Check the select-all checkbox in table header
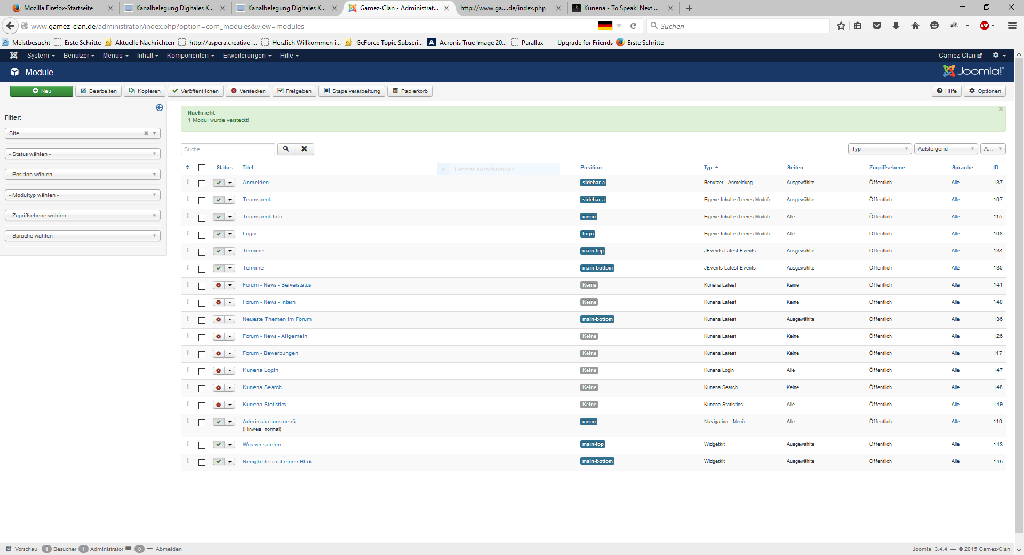1024x555 pixels. (x=201, y=167)
